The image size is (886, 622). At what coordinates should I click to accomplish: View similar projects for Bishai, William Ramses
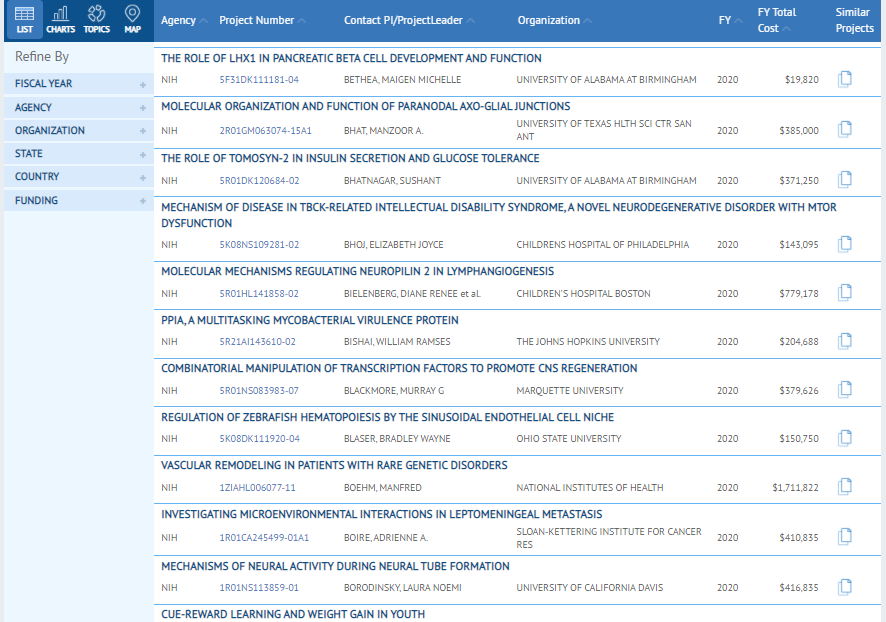point(845,341)
